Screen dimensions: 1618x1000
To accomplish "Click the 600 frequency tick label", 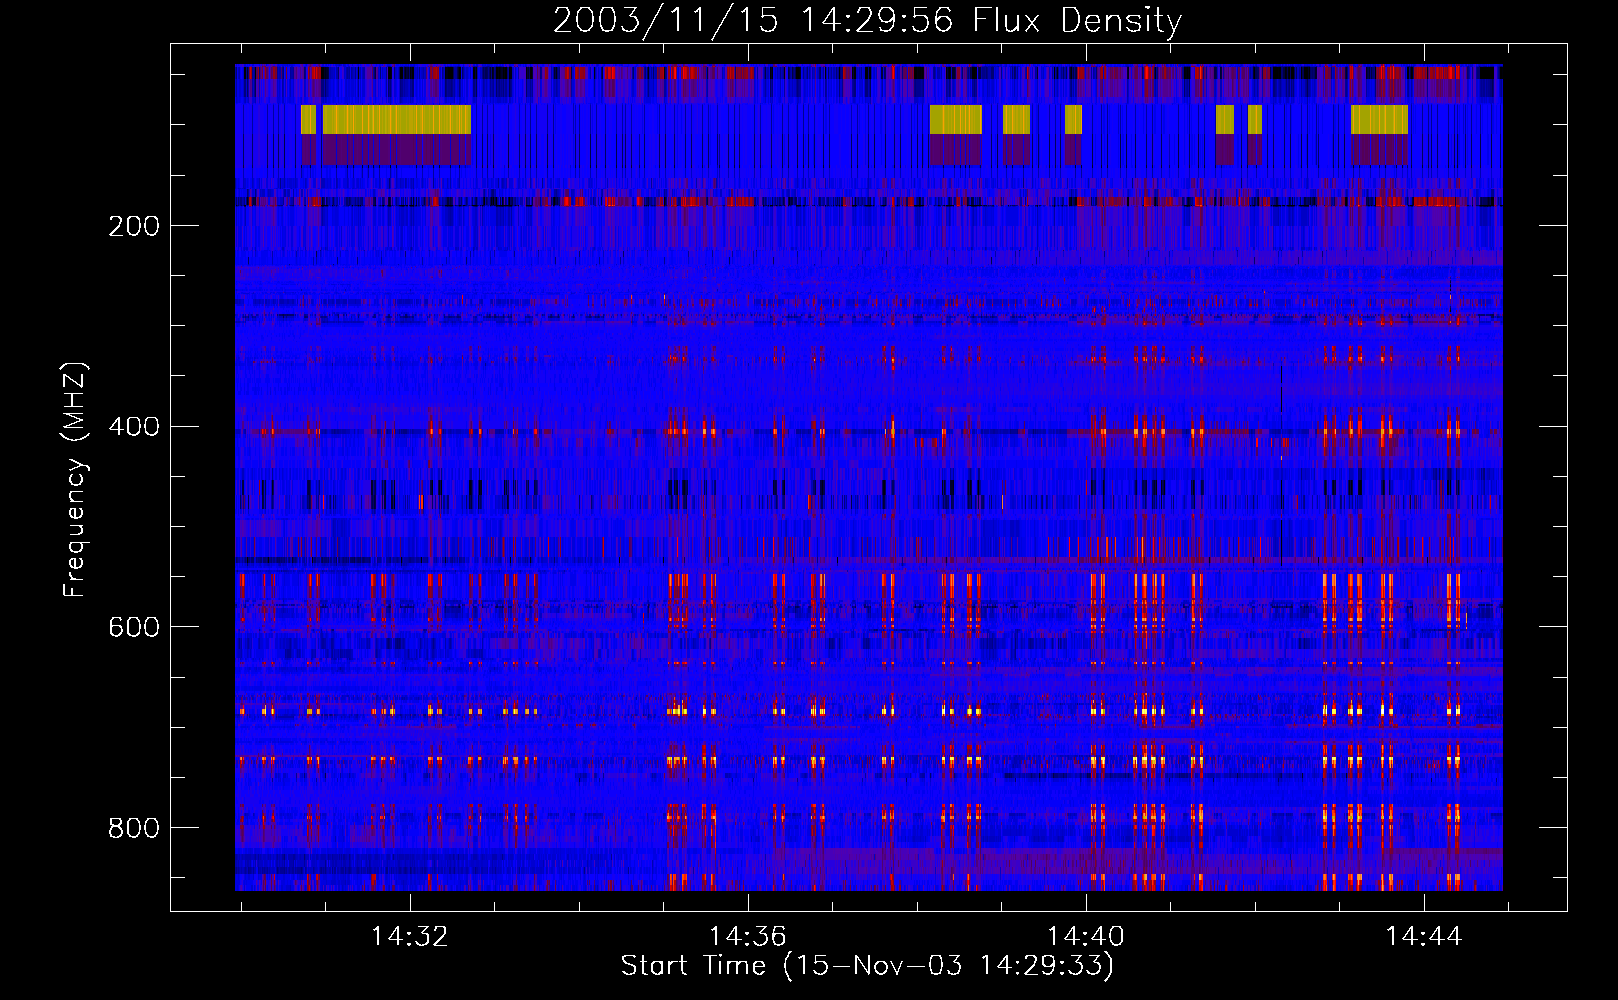I will point(134,627).
